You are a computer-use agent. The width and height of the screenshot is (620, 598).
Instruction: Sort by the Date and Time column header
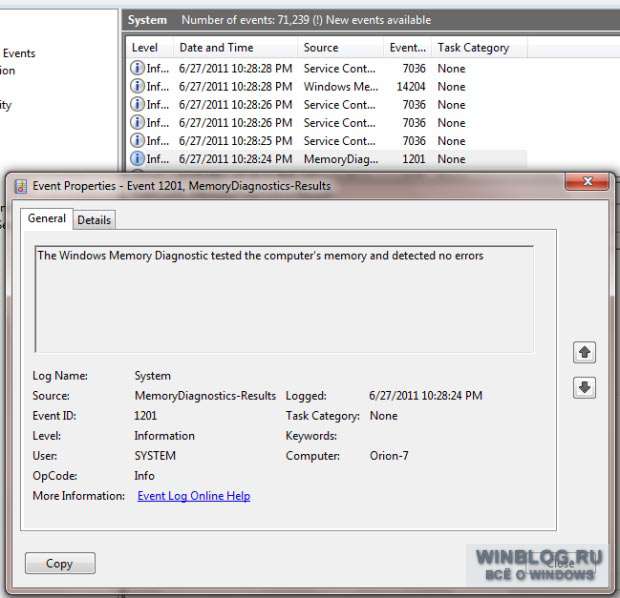coord(235,47)
